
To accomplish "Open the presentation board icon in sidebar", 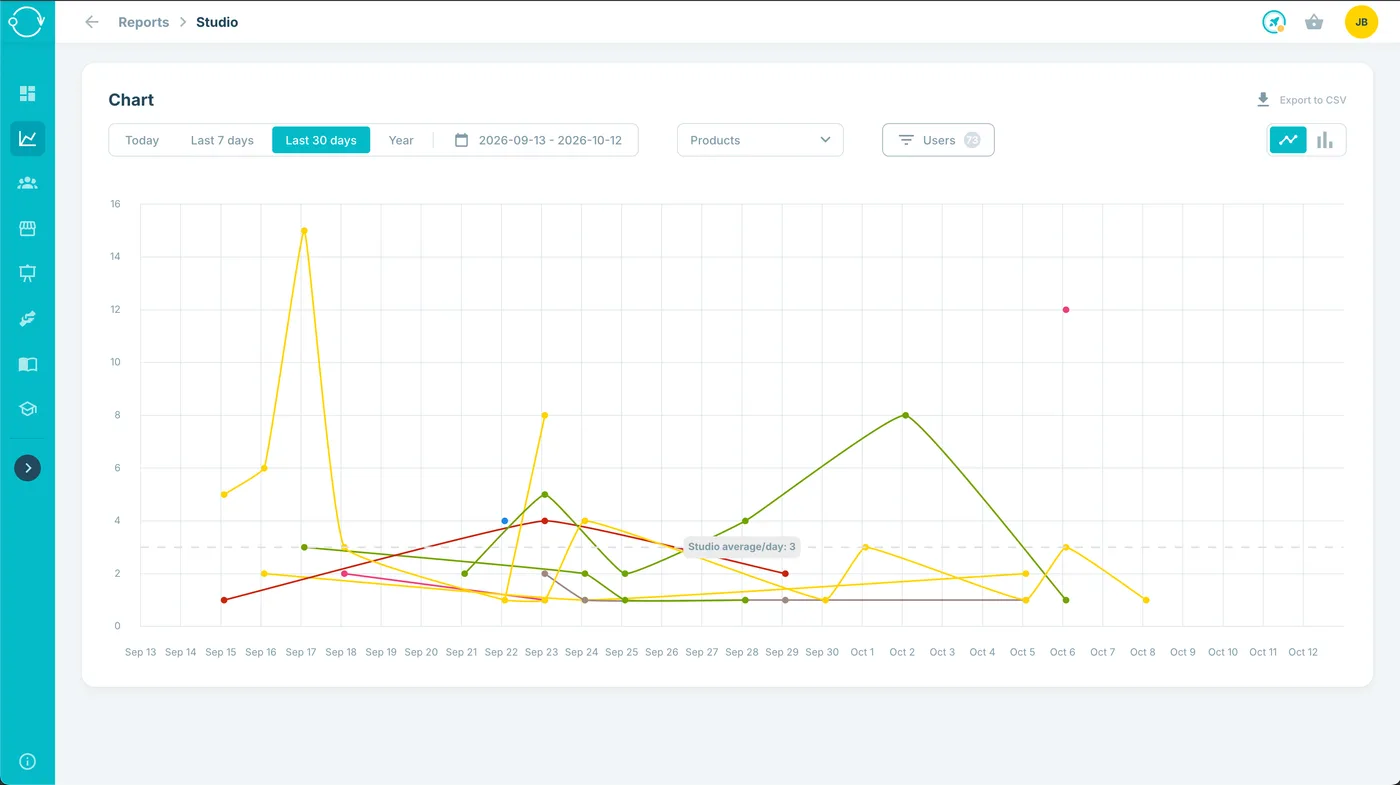I will coord(27,273).
